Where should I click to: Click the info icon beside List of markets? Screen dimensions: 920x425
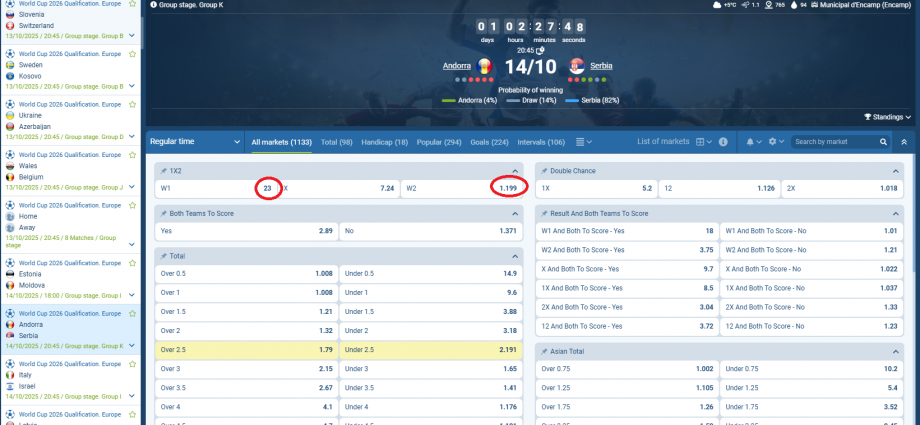(x=723, y=142)
